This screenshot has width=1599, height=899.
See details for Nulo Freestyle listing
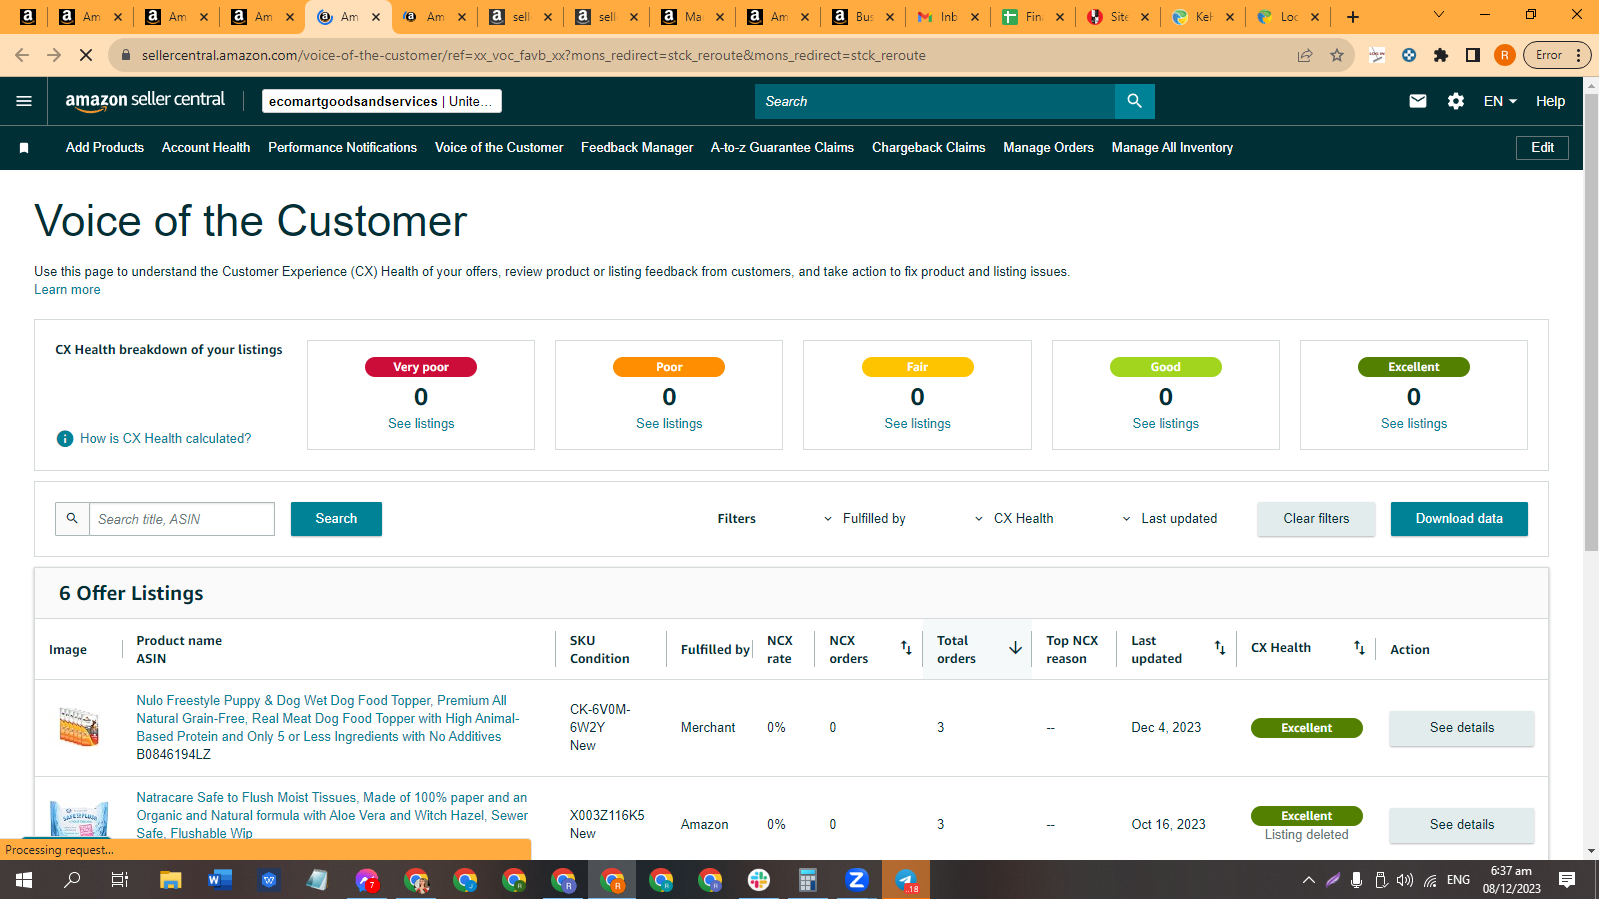[x=1461, y=728]
